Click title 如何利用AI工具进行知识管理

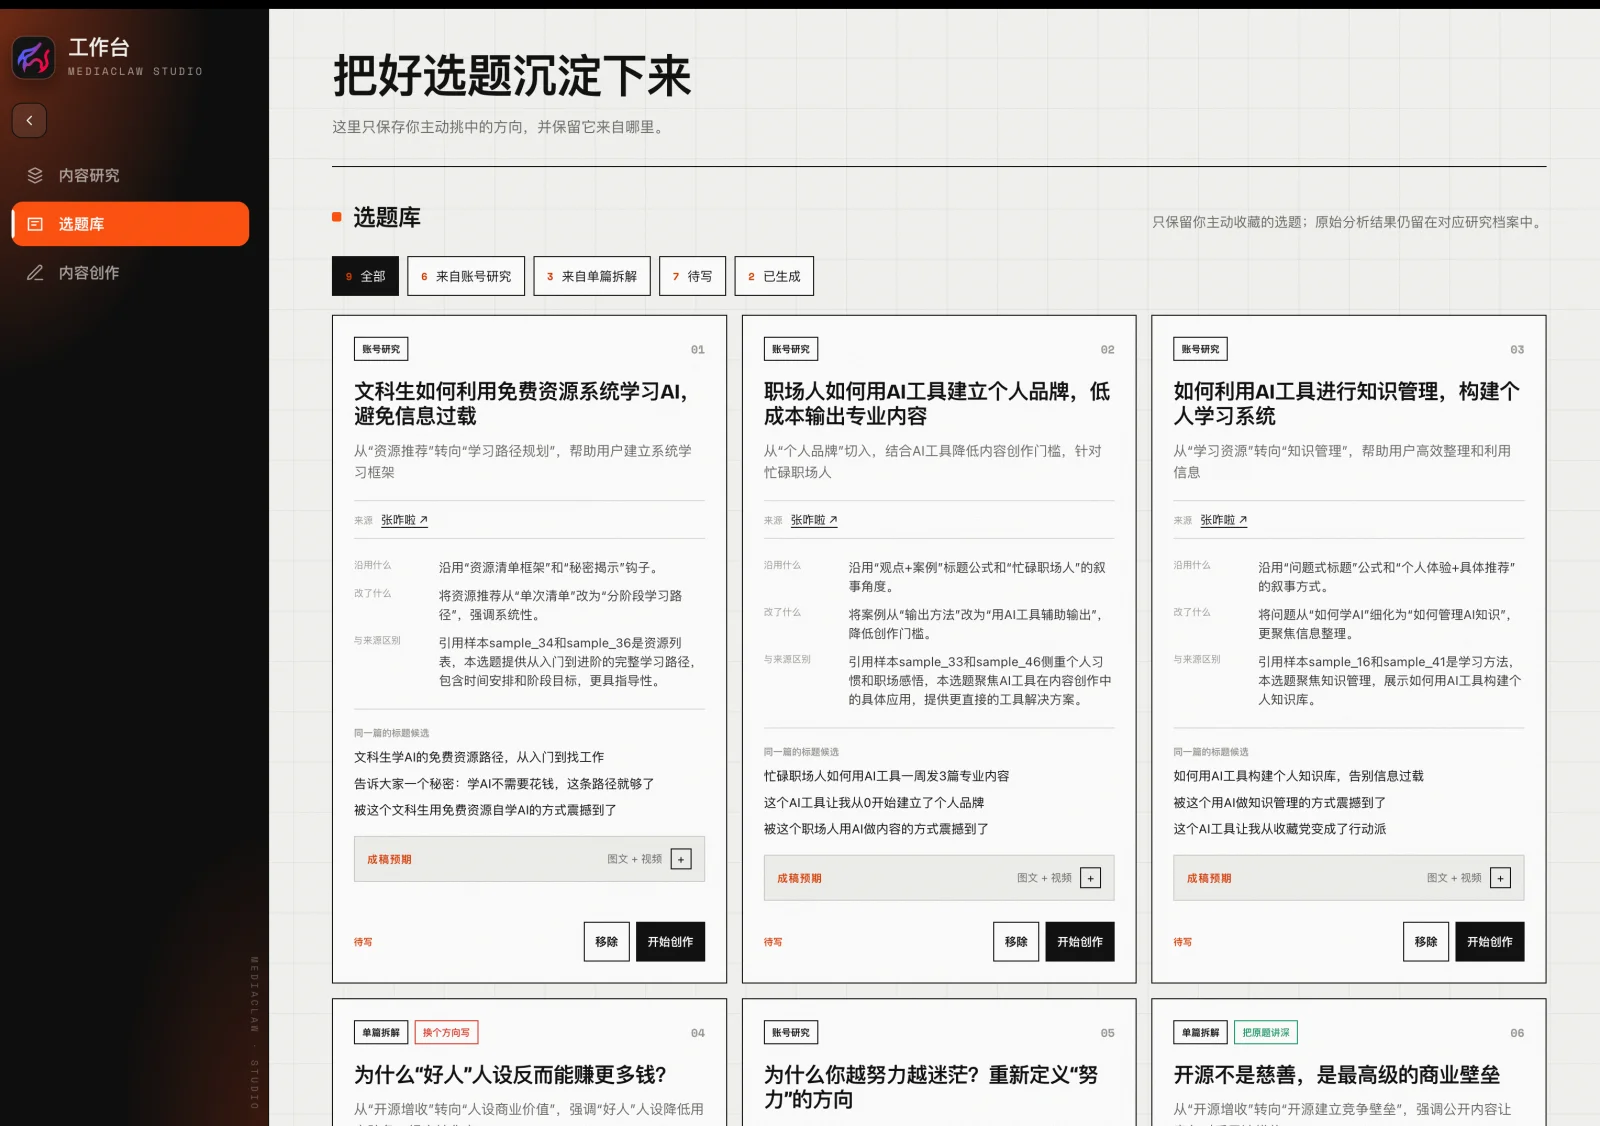pyautogui.click(x=1347, y=403)
